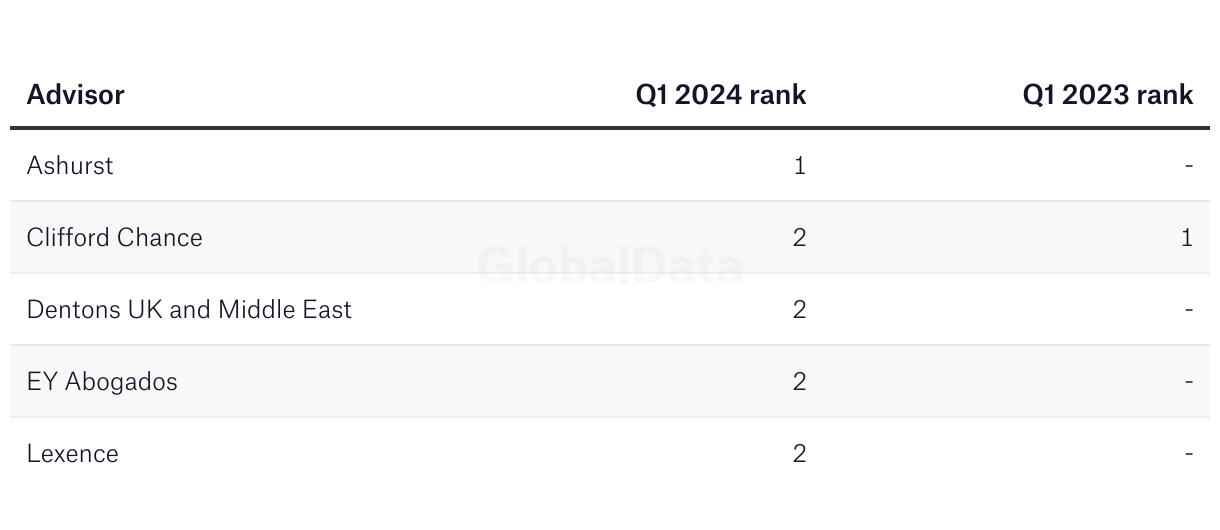Click Lexence's Q1 2023 rank dash

(1189, 454)
